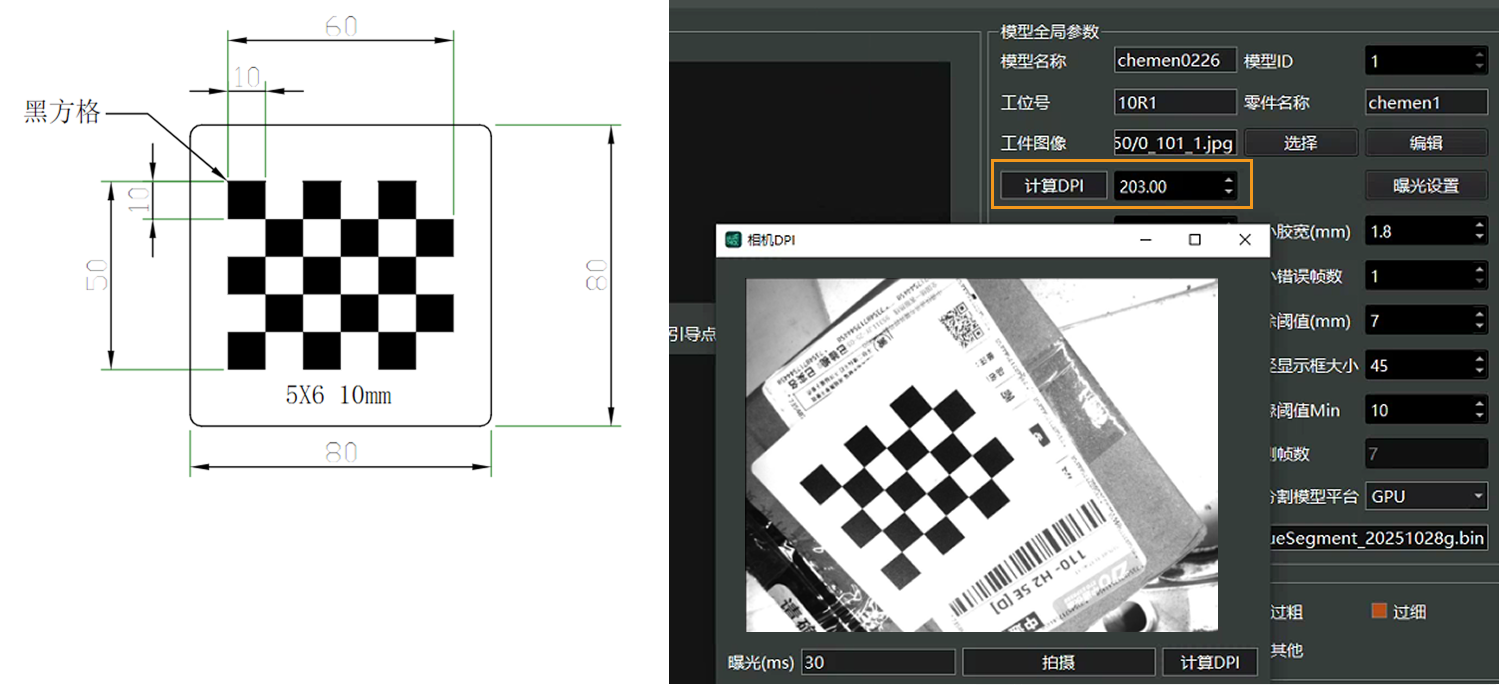
Task: Click the 曝光(ms) field showing 30
Action: point(878,662)
